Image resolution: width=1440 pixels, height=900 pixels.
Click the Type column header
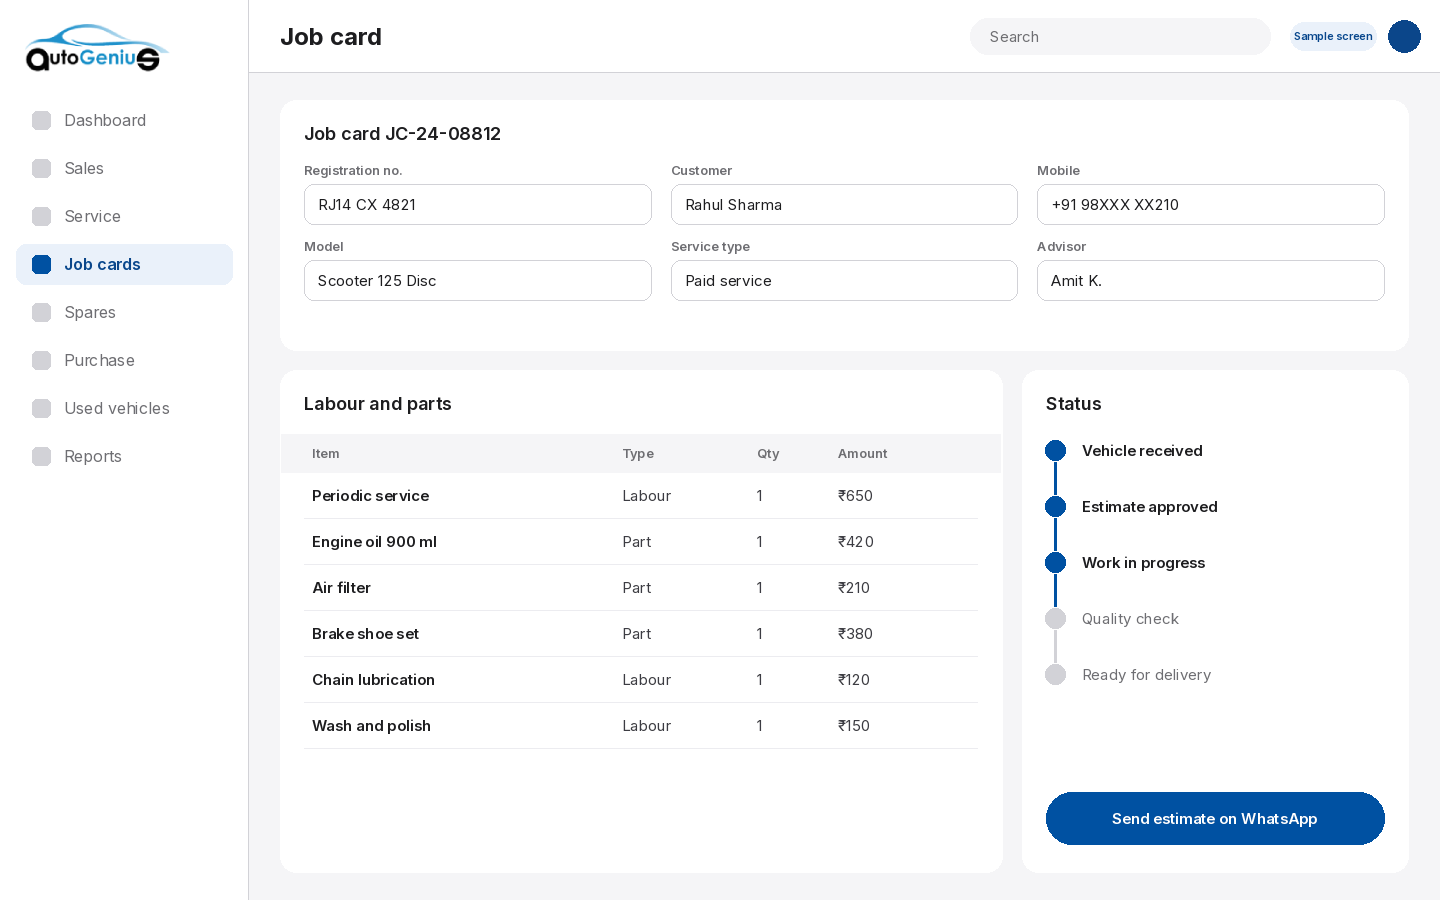(x=638, y=453)
